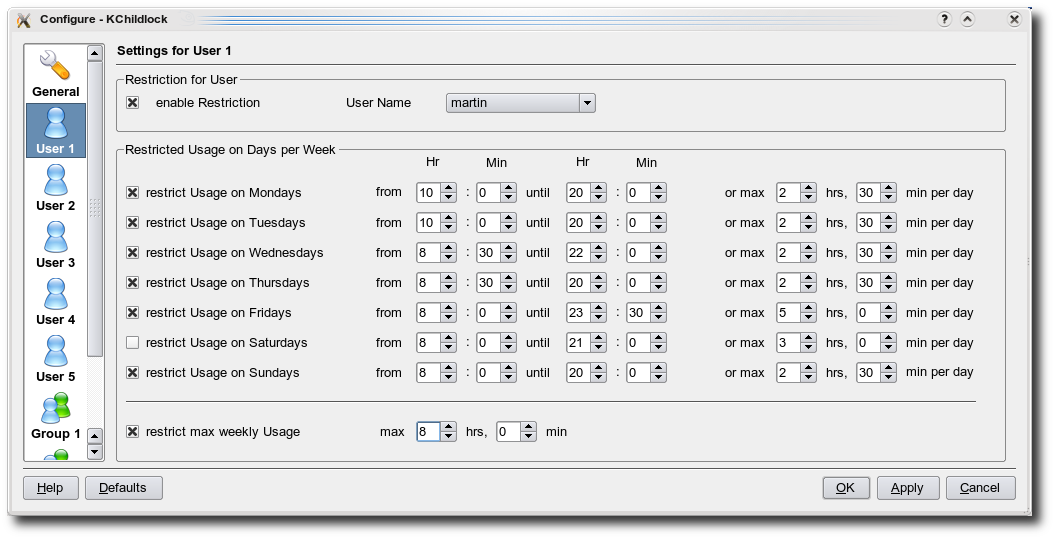Disable the enable Restriction checkbox
The height and width of the screenshot is (539, 1055).
point(133,103)
